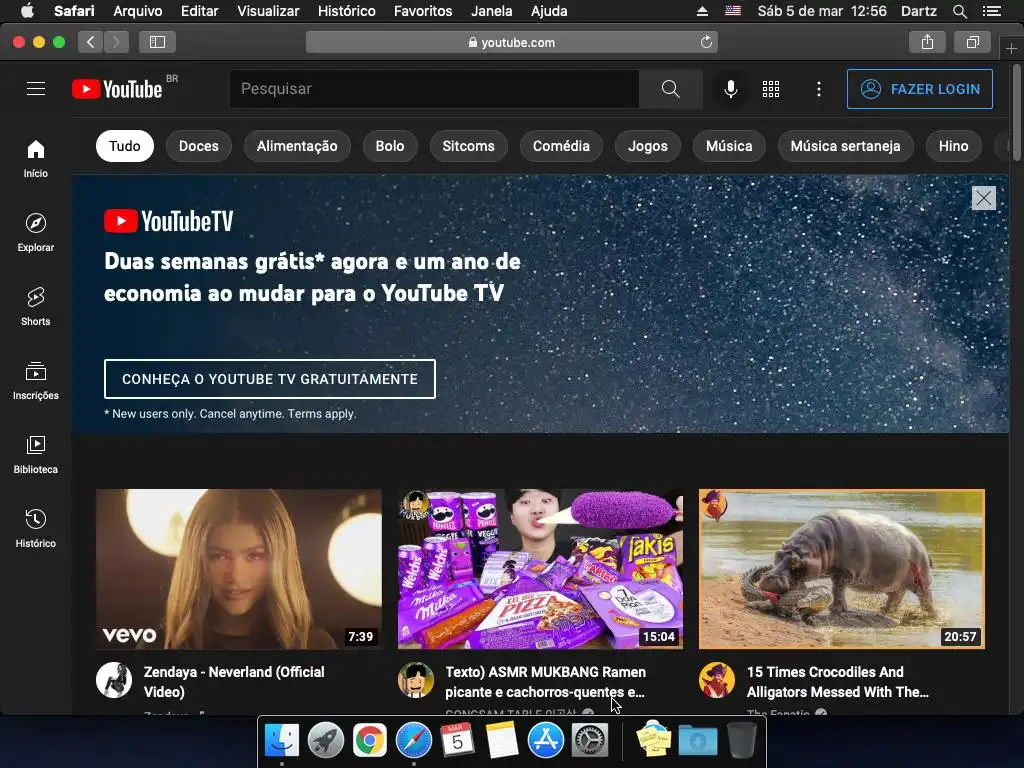Image resolution: width=1024 pixels, height=768 pixels.
Task: Open Spotlight search in menu bar
Action: click(x=959, y=11)
